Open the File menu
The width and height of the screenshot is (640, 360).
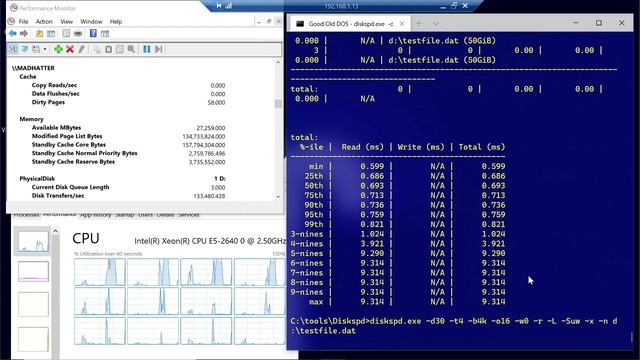(x=23, y=21)
